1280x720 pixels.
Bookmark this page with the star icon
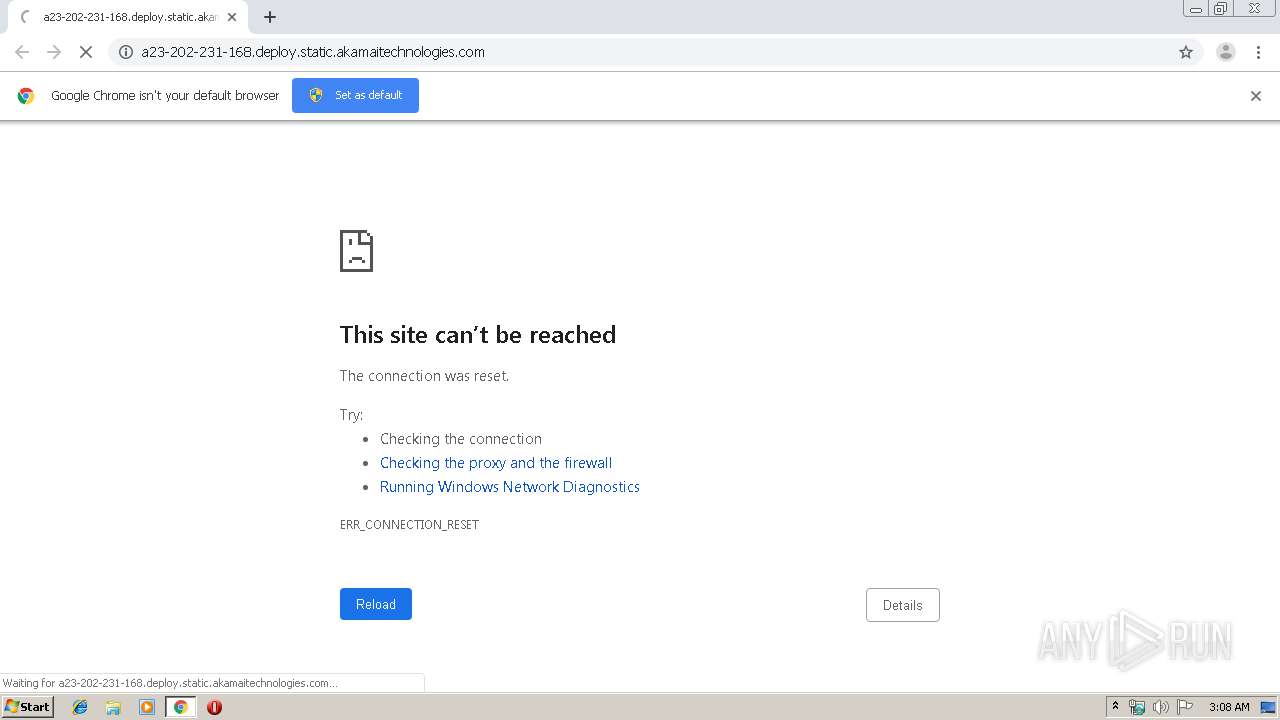(1186, 52)
